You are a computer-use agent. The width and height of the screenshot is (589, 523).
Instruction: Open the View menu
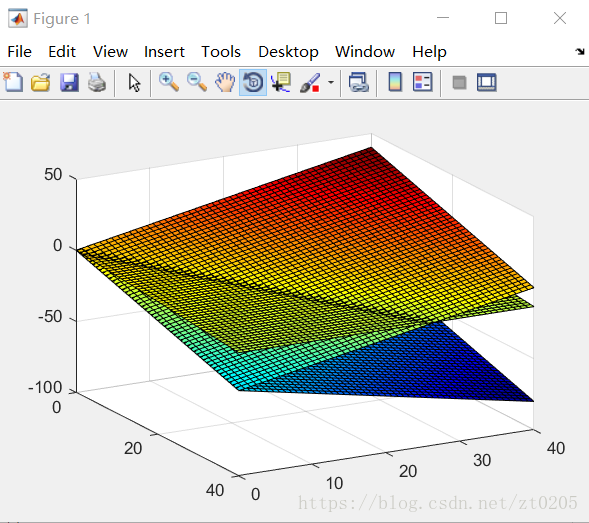[x=110, y=51]
